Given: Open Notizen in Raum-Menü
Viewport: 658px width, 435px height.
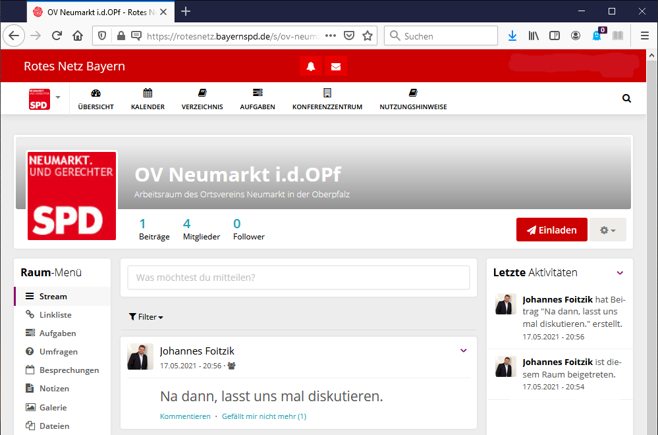Looking at the screenshot, I should tap(63, 388).
